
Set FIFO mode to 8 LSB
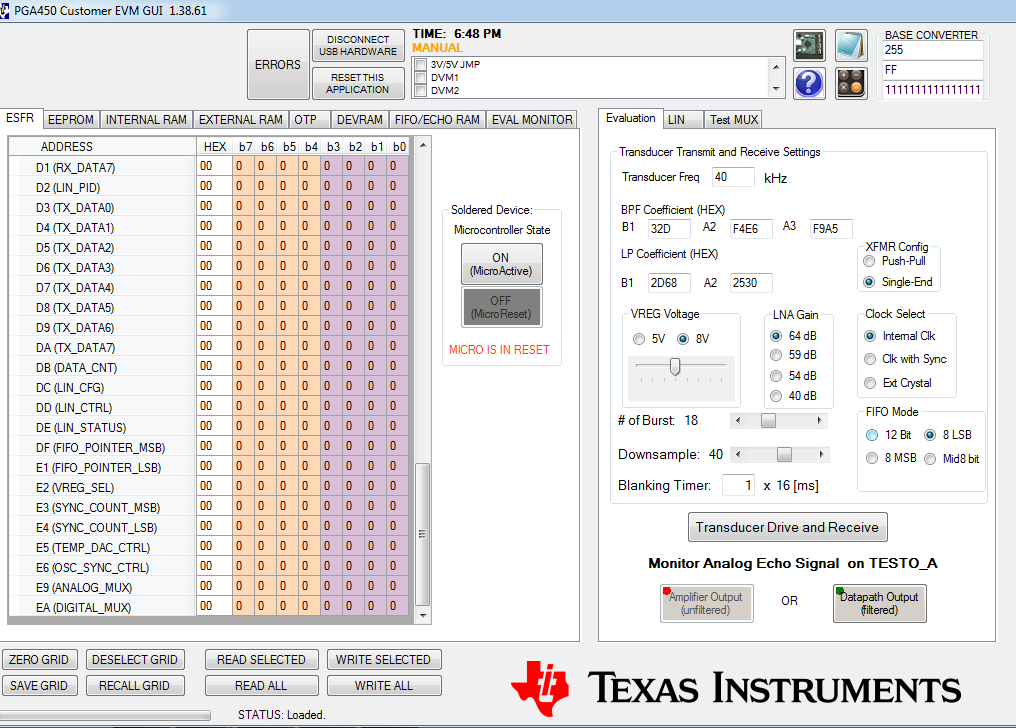930,435
